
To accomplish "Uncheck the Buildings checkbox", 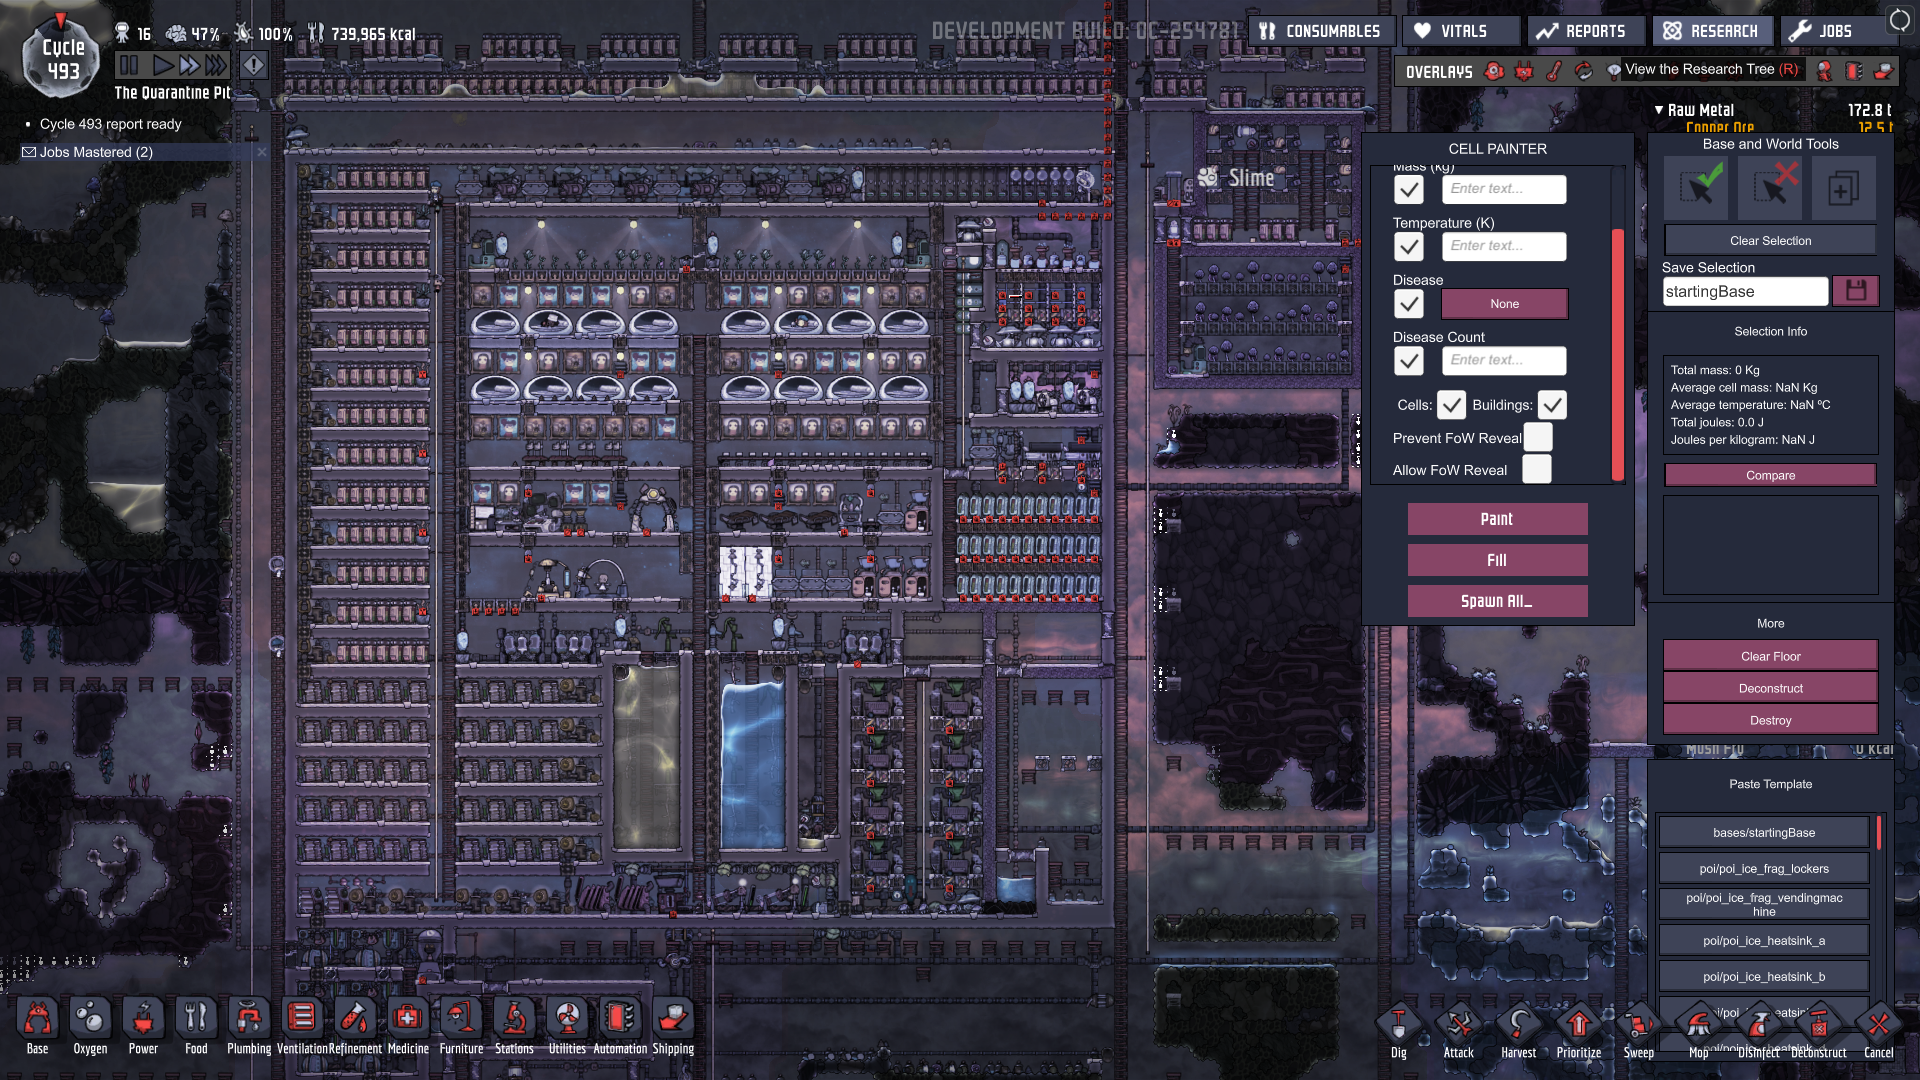I will coord(1551,405).
